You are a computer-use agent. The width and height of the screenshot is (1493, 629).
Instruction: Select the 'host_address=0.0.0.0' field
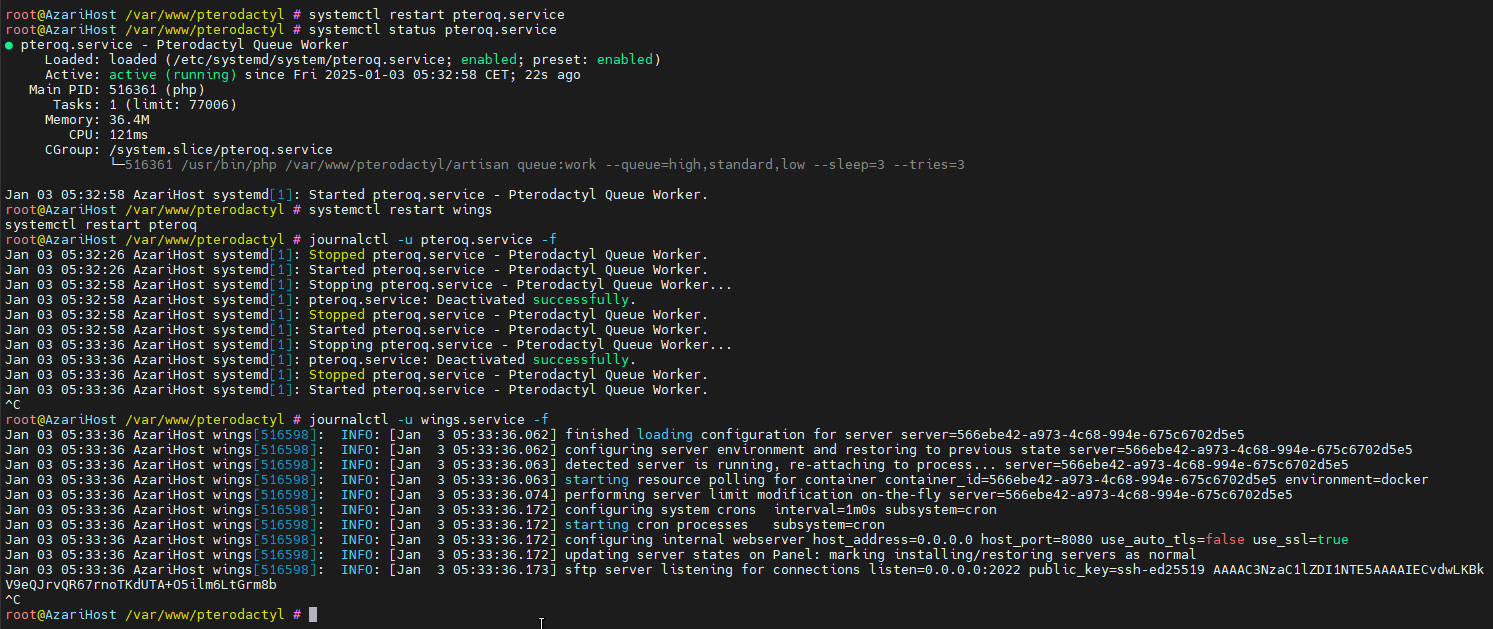click(893, 539)
